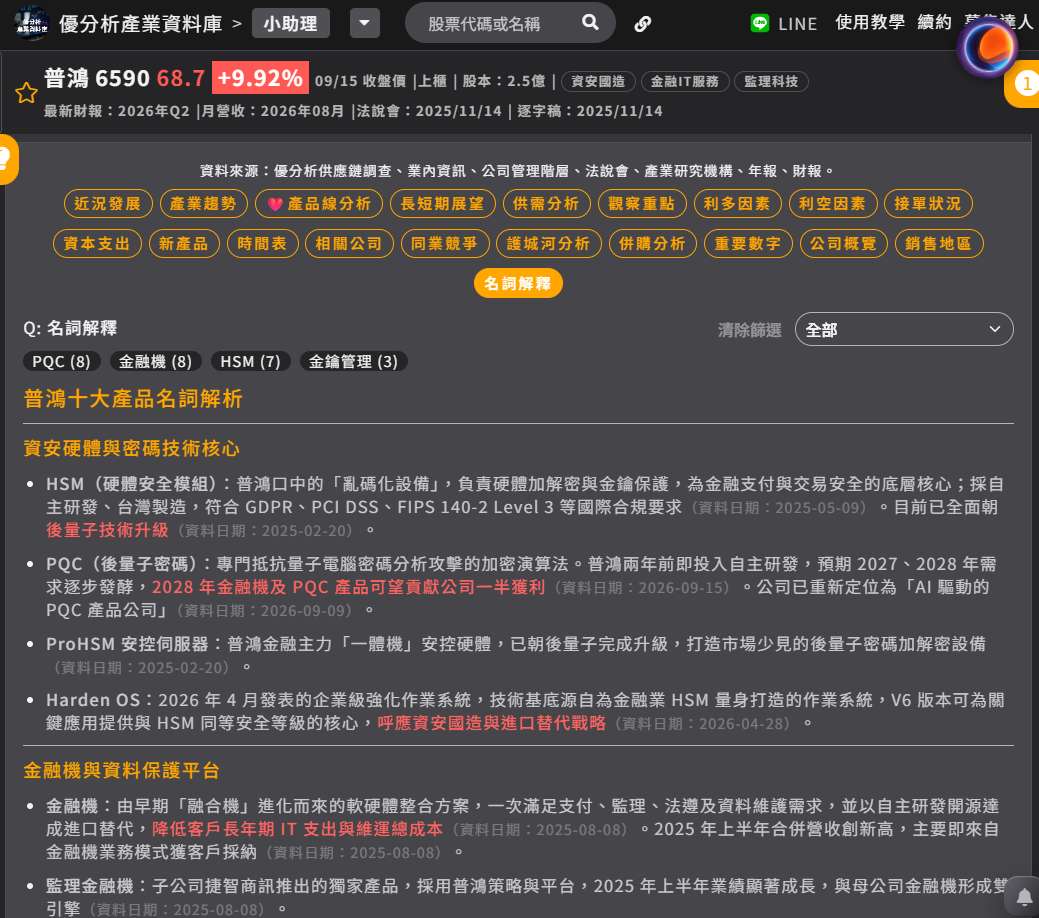Screen dimensions: 1039x918
Task: Open the left lightbulb tip tab
Action: (7, 159)
